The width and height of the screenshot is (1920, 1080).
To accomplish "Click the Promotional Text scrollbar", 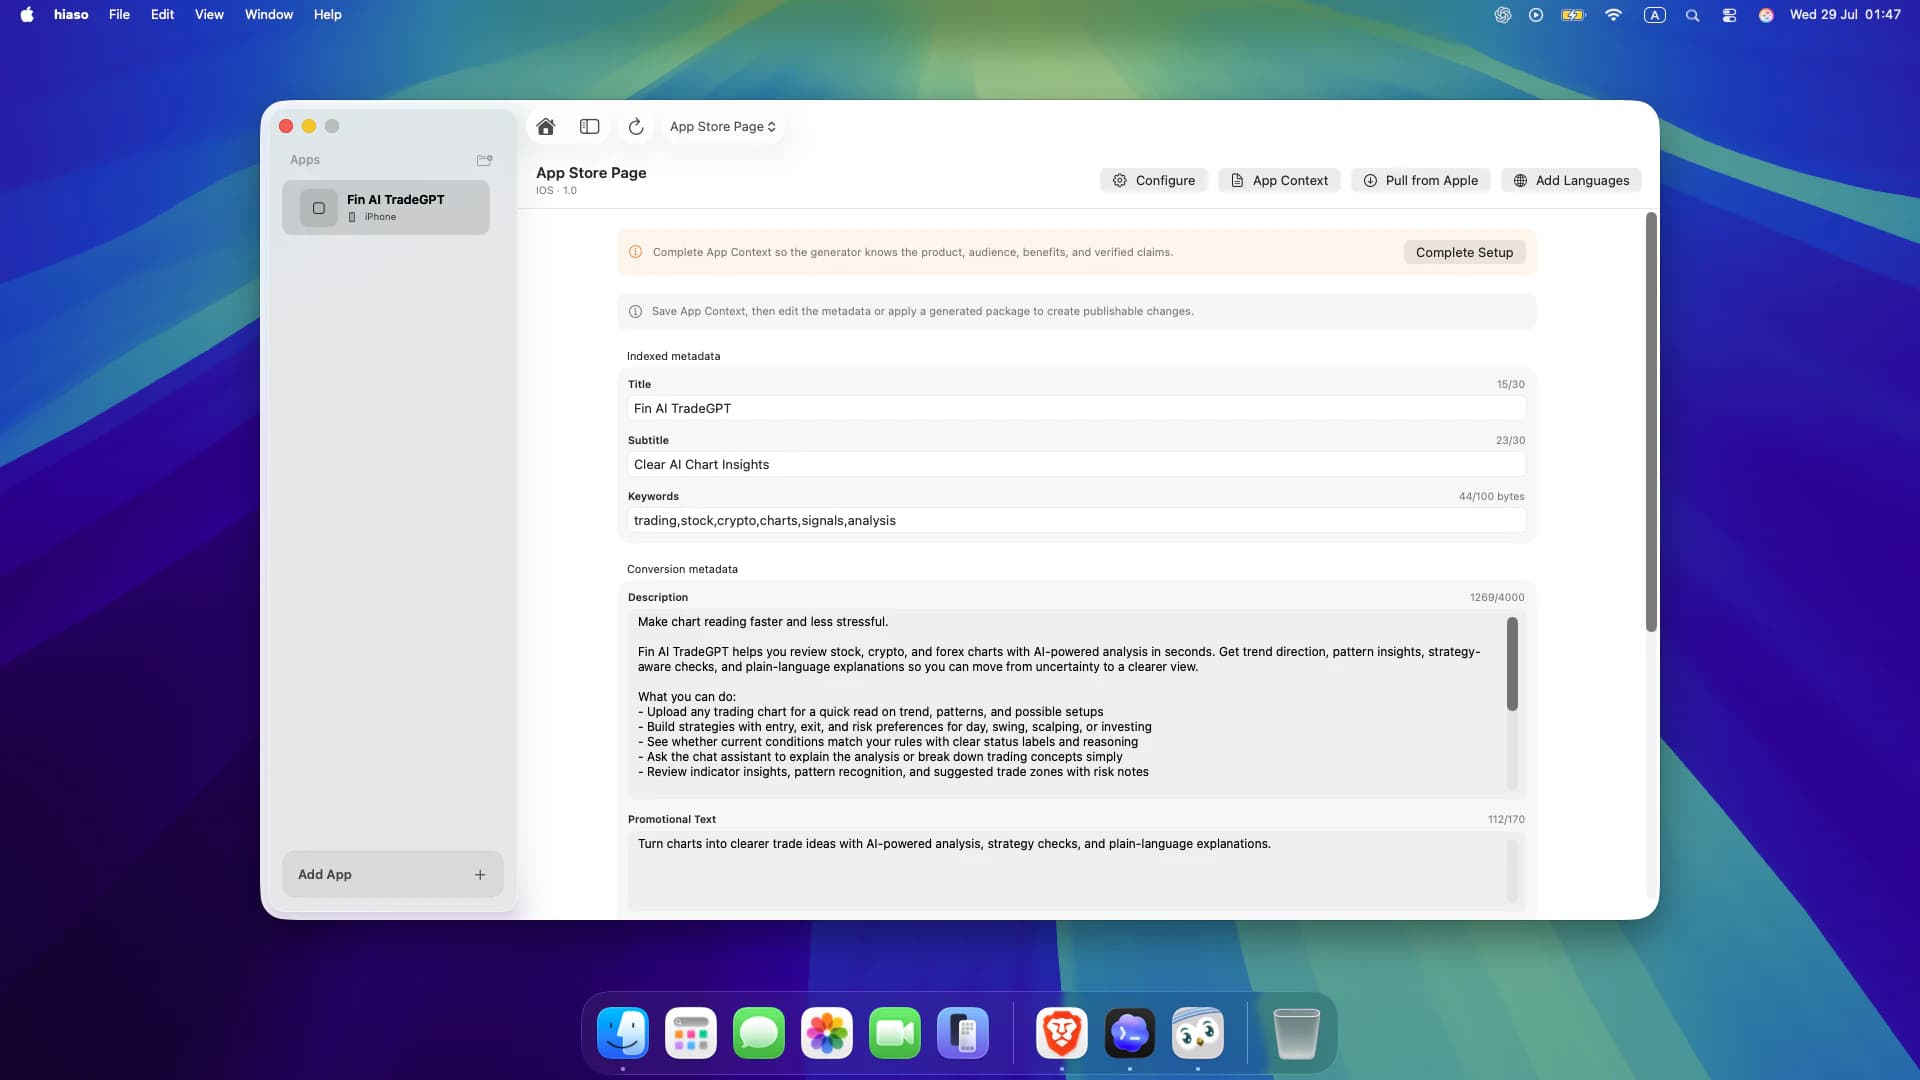I will (x=1512, y=870).
